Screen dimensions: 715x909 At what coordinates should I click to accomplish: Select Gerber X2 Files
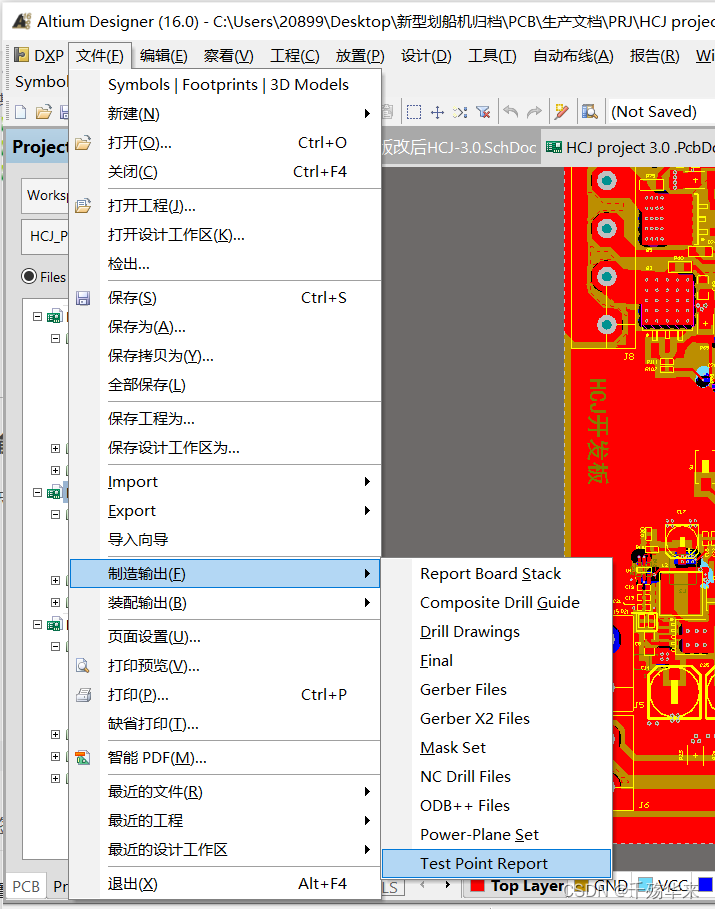coord(496,719)
